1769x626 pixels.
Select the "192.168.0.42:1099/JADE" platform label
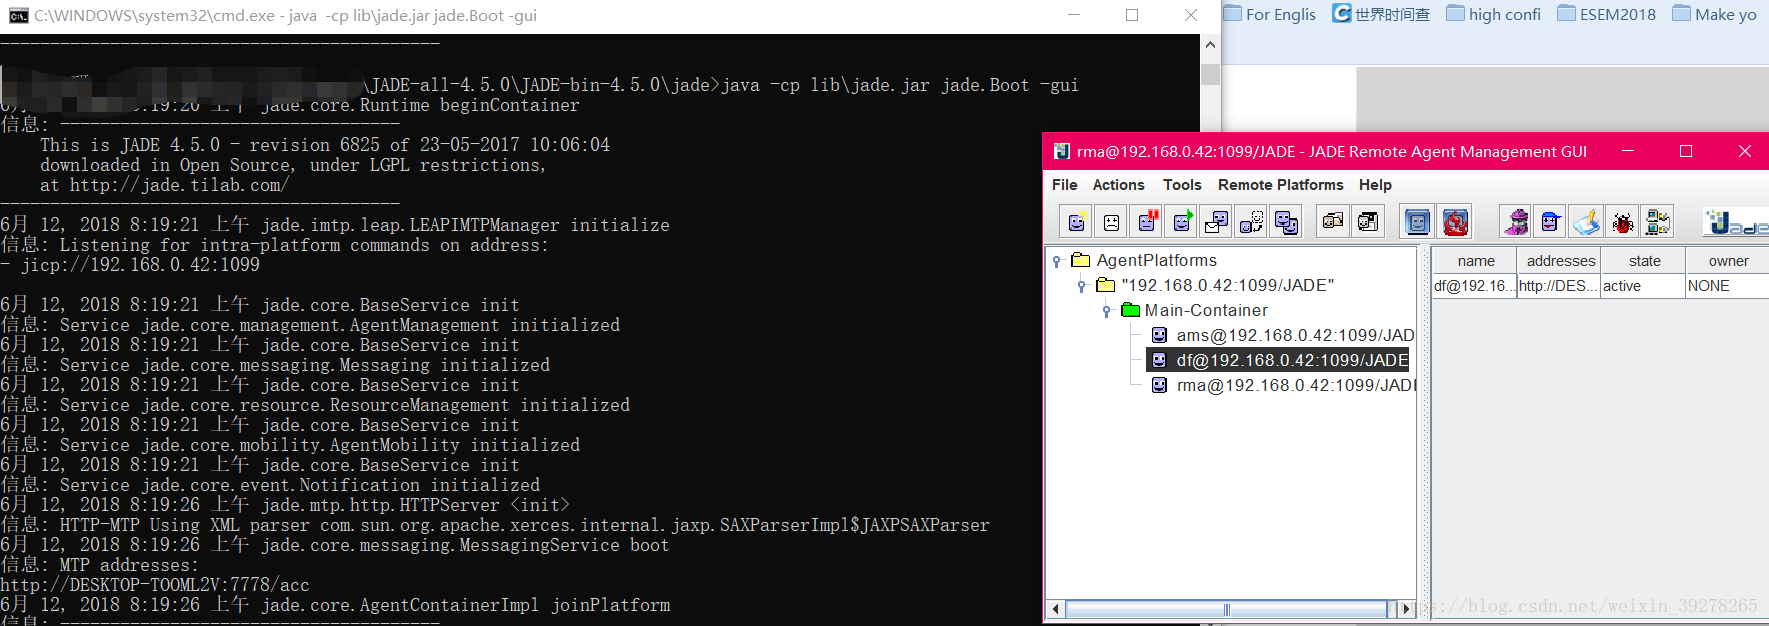pos(1228,285)
